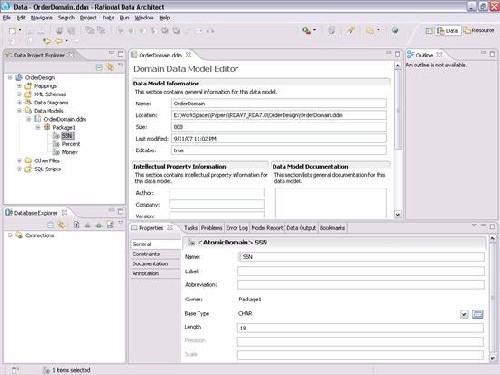Open the Constraints properties section
This screenshot has height=375, width=500.
(x=155, y=254)
